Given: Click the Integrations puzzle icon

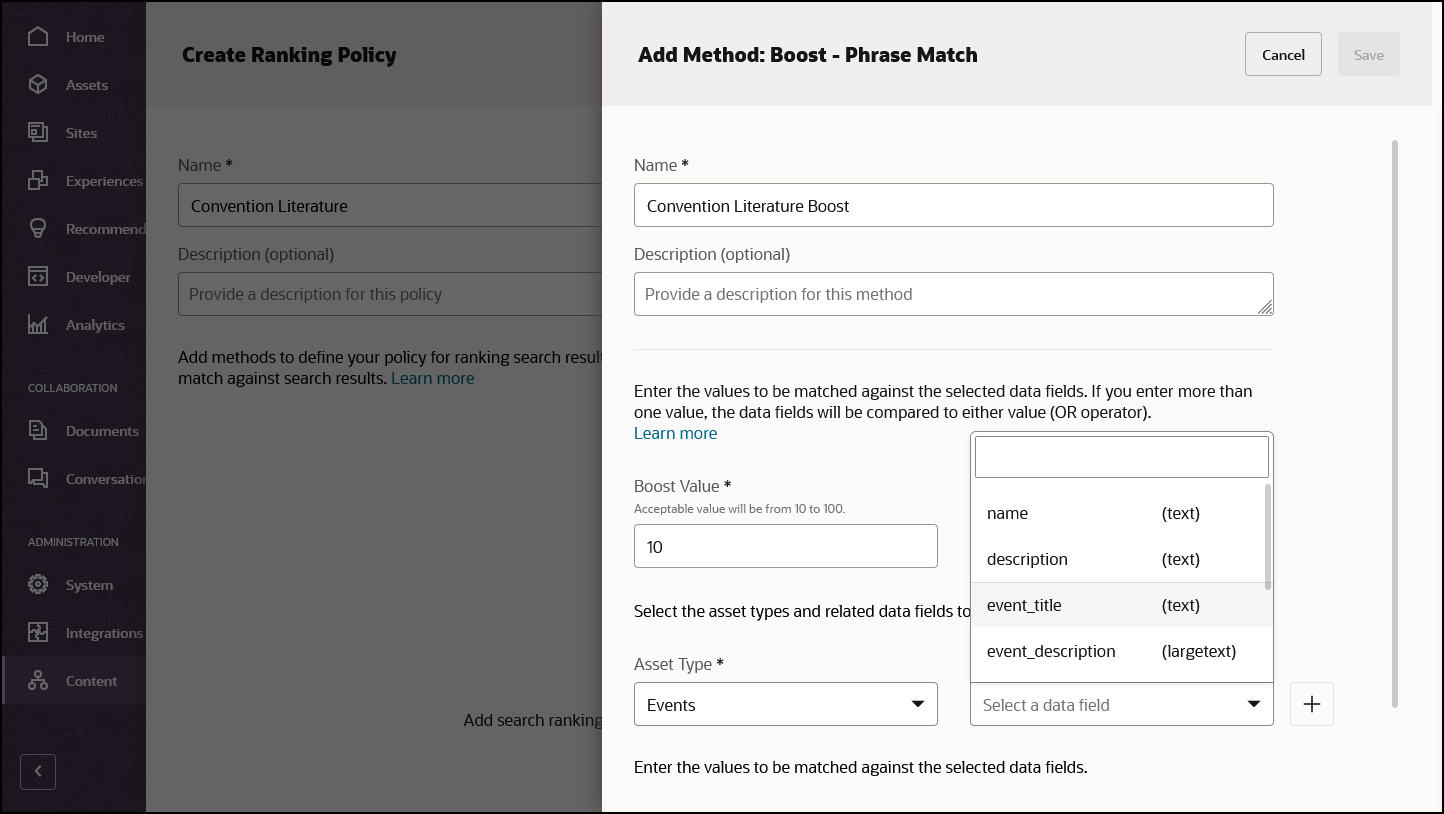Looking at the screenshot, I should (38, 633).
